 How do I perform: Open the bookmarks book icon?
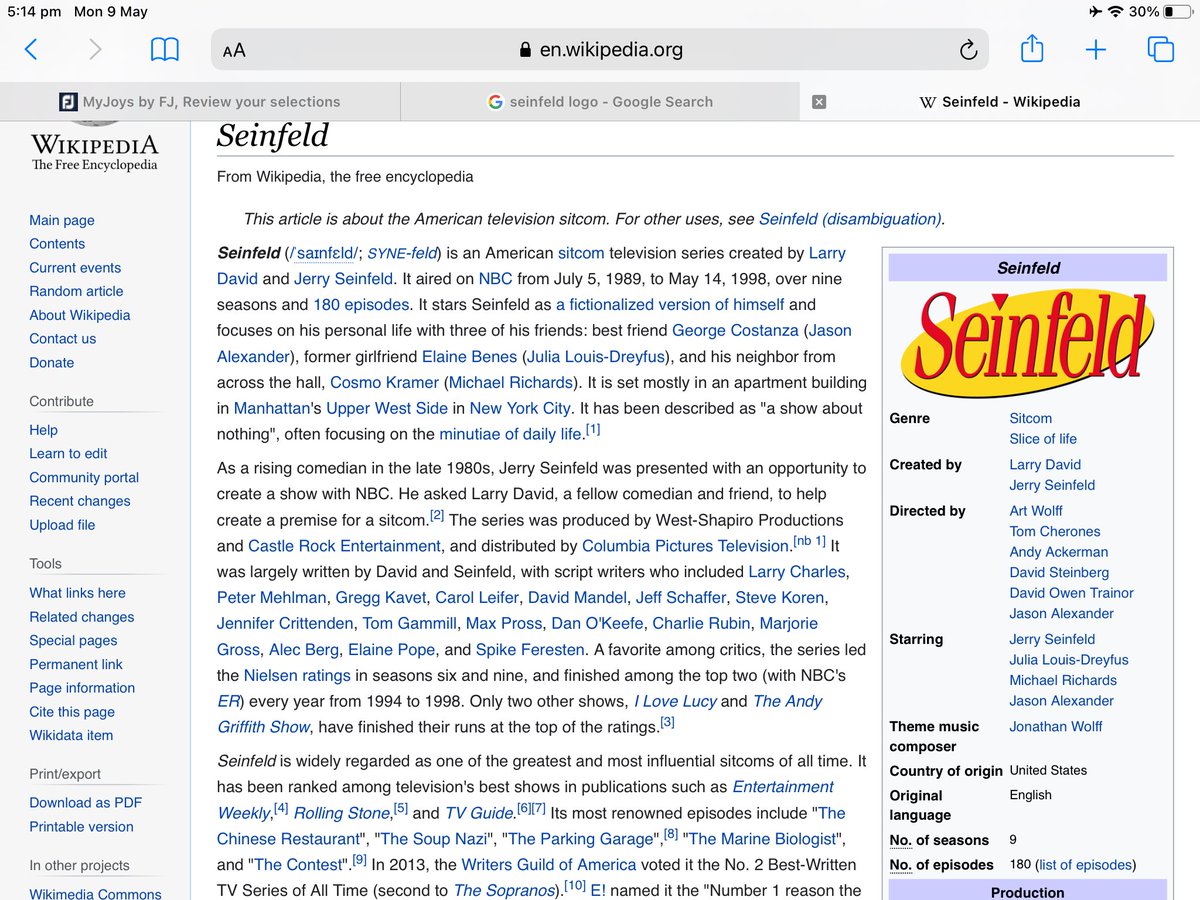pyautogui.click(x=165, y=49)
